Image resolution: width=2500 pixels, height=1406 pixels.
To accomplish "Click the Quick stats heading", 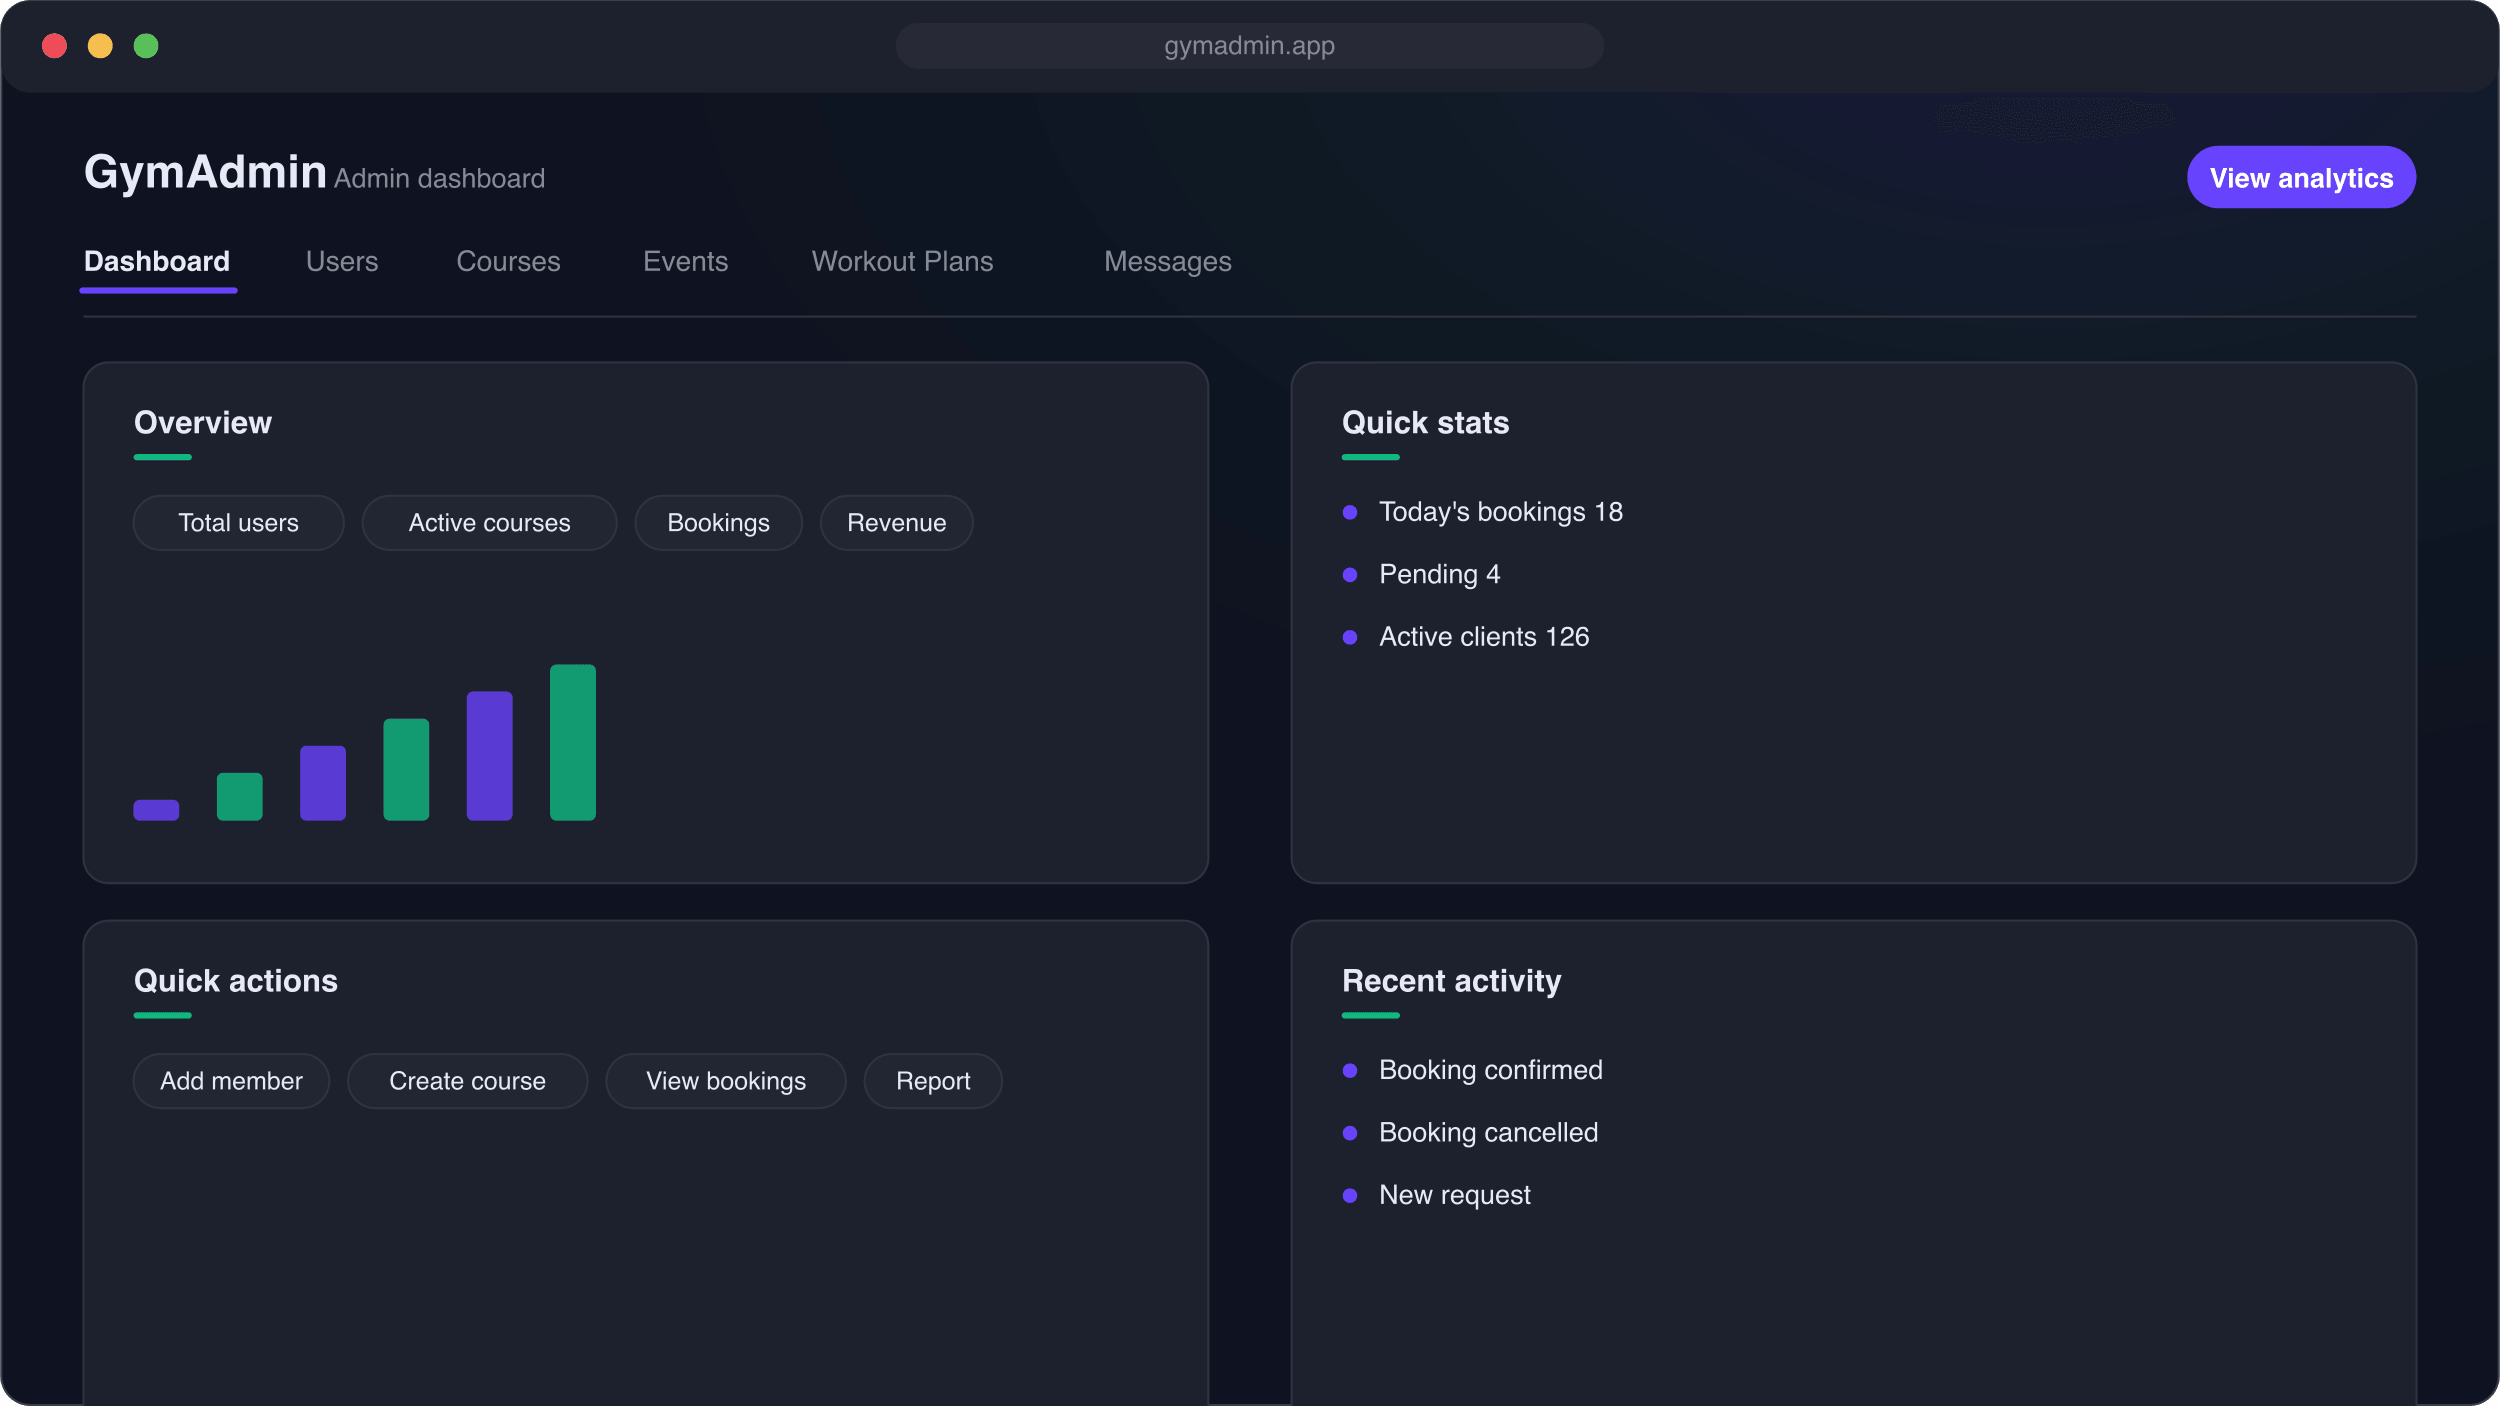I will 1425,423.
